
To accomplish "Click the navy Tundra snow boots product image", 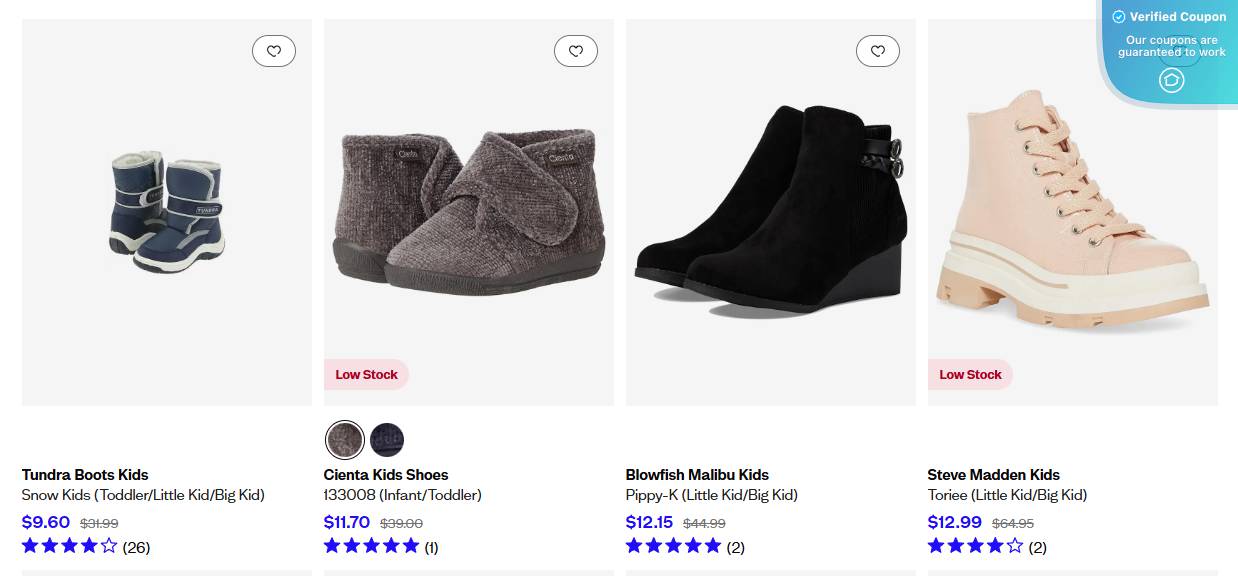I will [x=166, y=210].
